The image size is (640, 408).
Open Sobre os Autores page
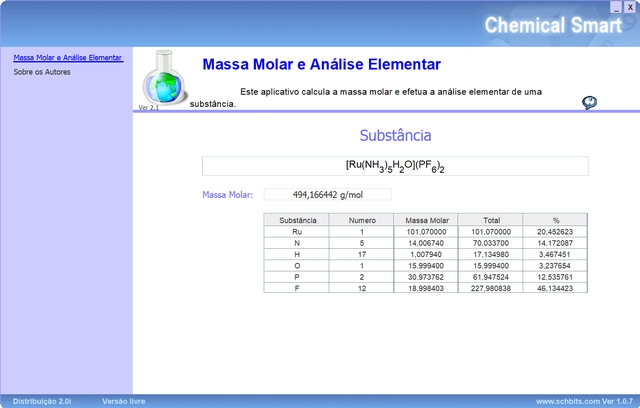pyautogui.click(x=42, y=72)
